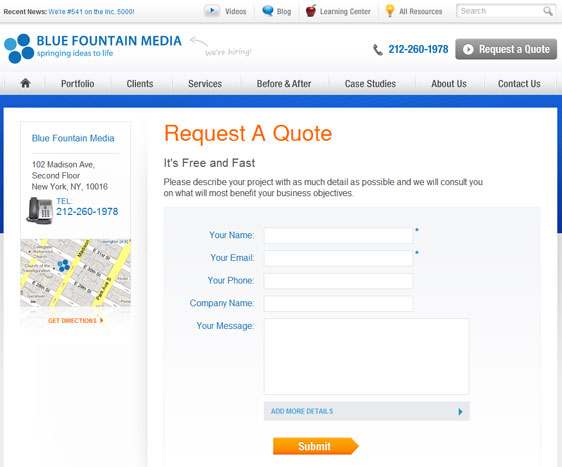
Task: Open the Case Studies menu item
Action: [370, 84]
